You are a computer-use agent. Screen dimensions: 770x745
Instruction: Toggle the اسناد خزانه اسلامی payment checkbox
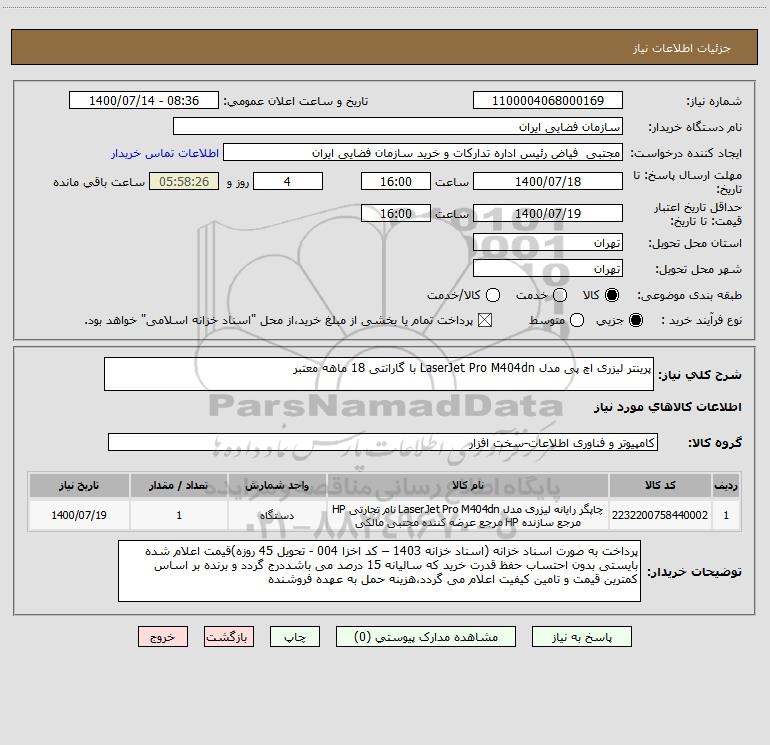click(485, 321)
